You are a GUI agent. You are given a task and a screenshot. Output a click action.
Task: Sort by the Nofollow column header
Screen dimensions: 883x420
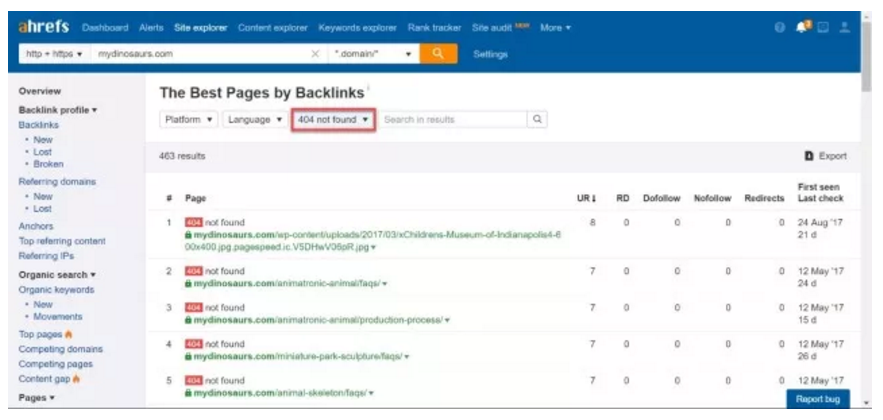point(712,198)
